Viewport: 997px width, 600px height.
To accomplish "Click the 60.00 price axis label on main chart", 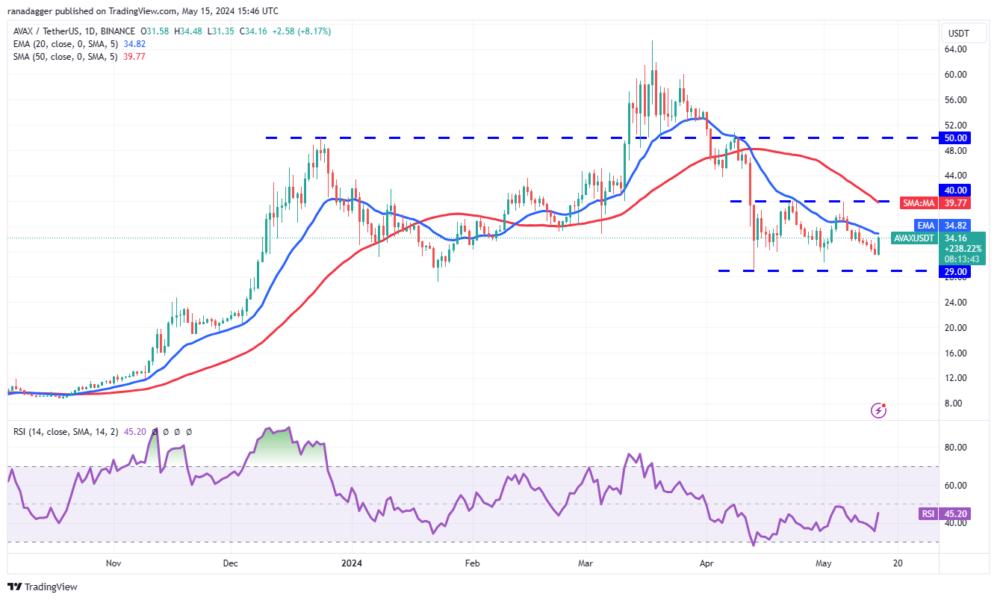I will pos(956,74).
